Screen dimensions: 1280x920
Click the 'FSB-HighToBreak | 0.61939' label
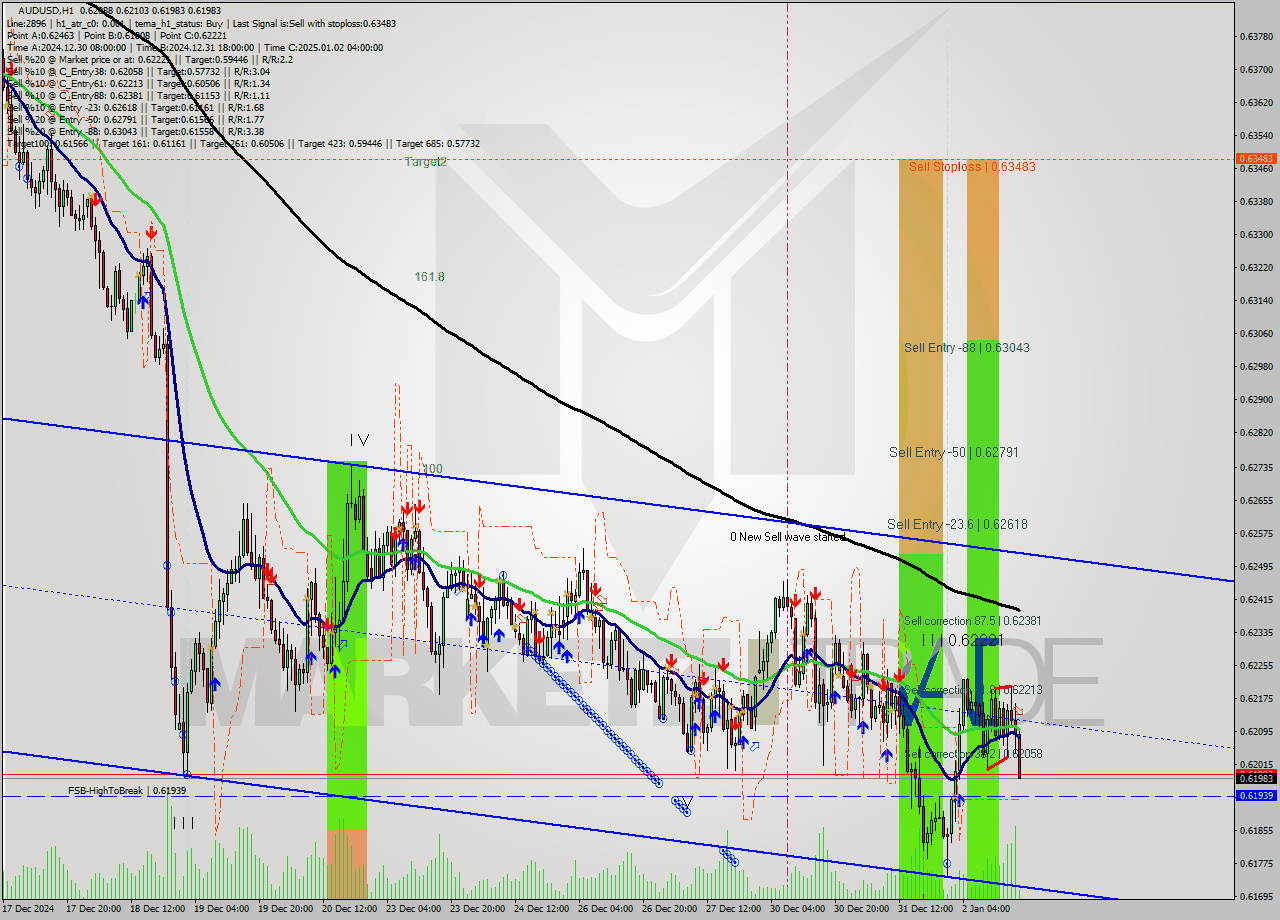click(127, 791)
